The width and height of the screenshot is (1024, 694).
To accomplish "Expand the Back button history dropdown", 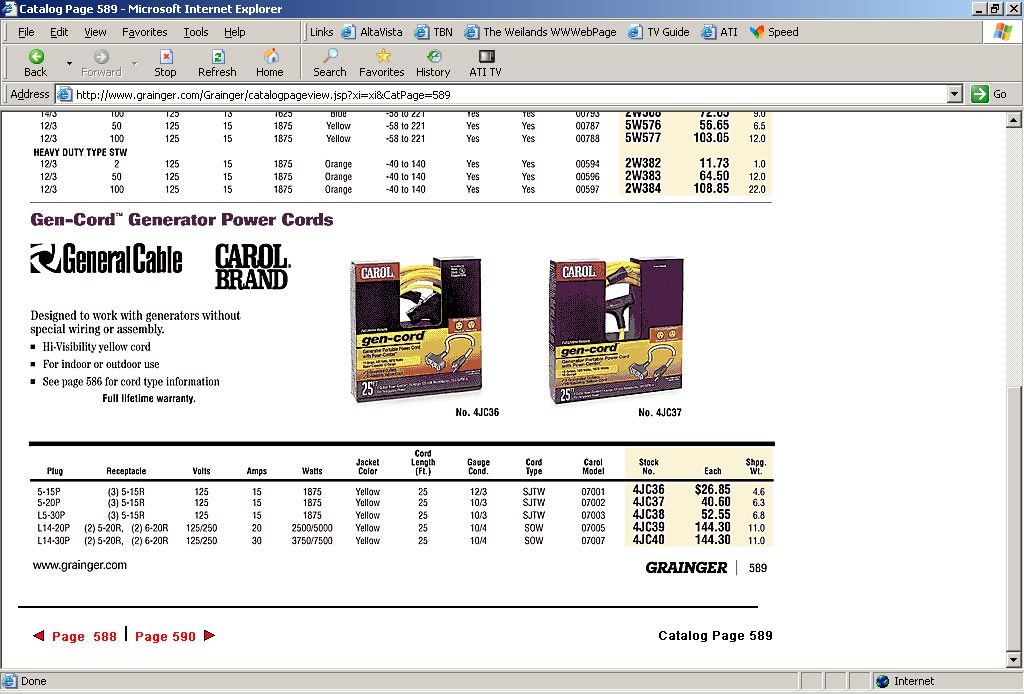I will tap(69, 63).
